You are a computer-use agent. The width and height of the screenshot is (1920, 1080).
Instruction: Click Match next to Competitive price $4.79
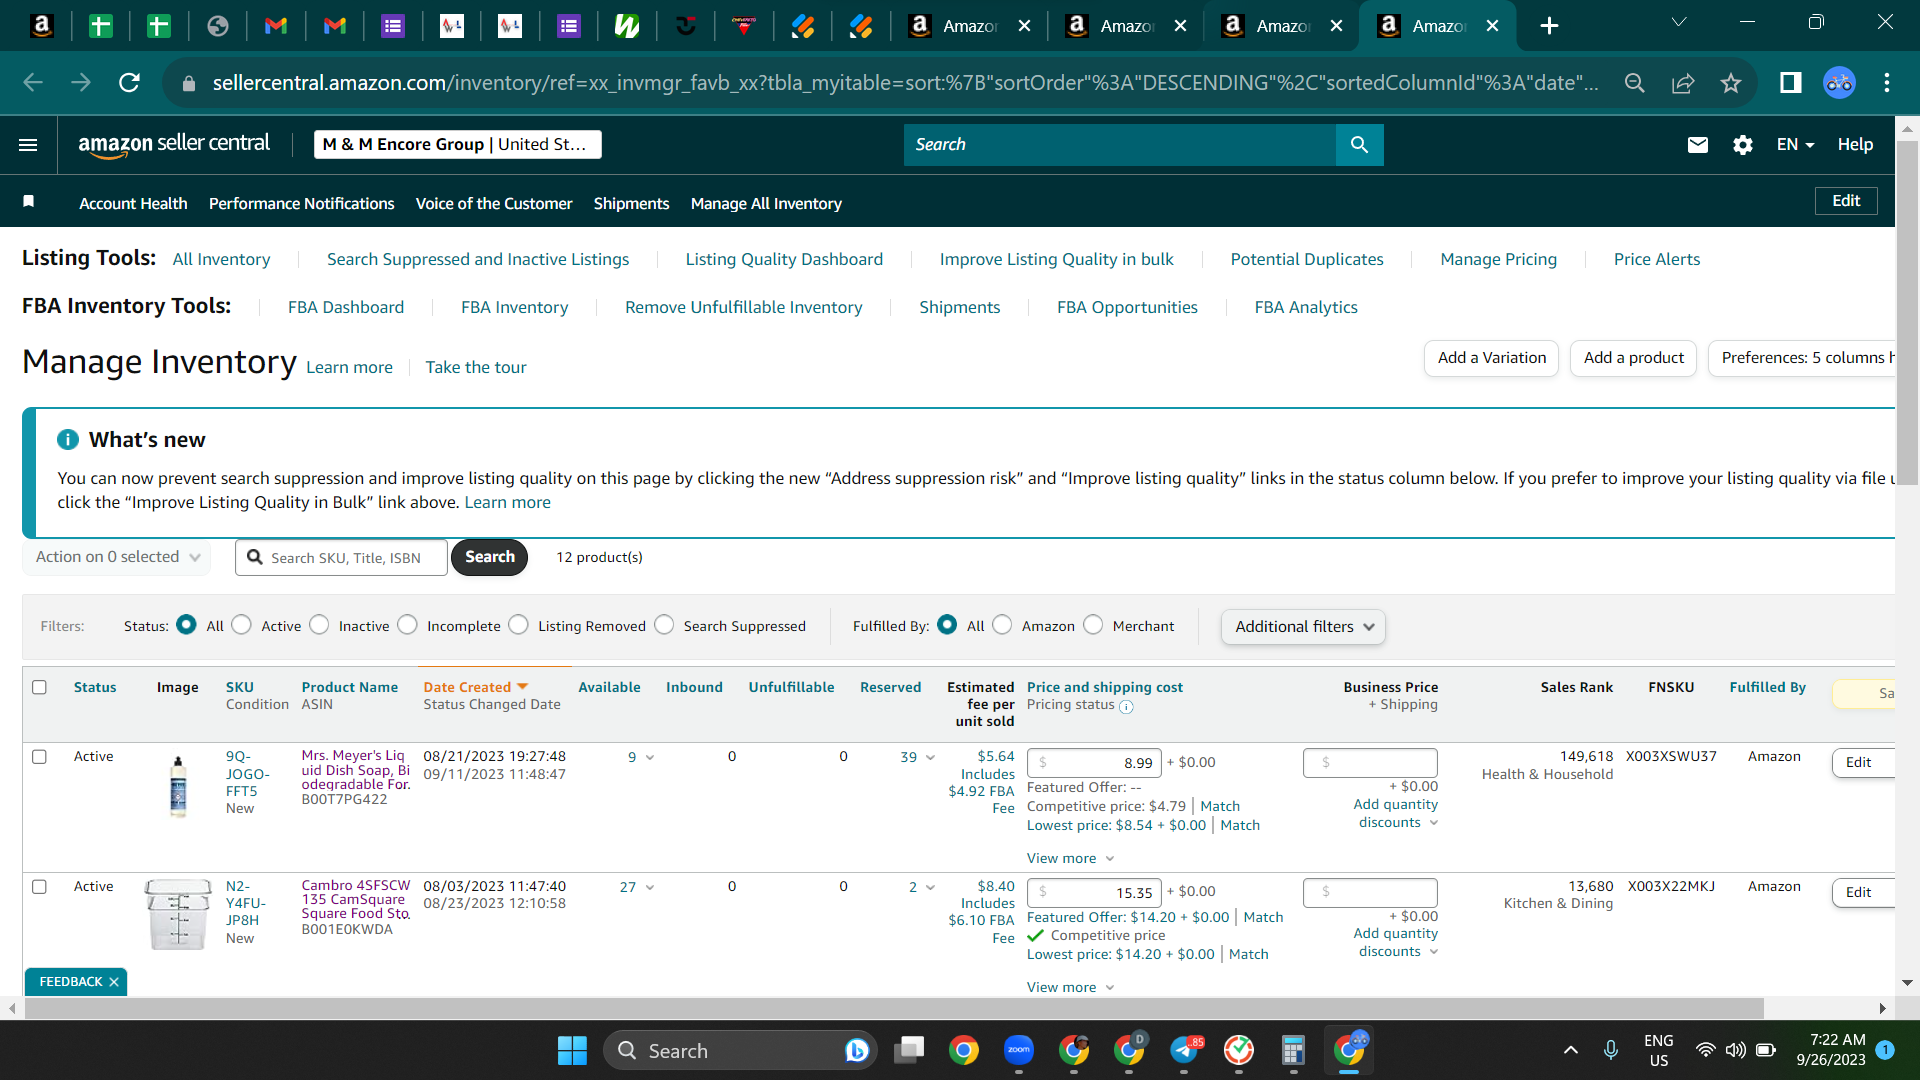click(x=1220, y=806)
